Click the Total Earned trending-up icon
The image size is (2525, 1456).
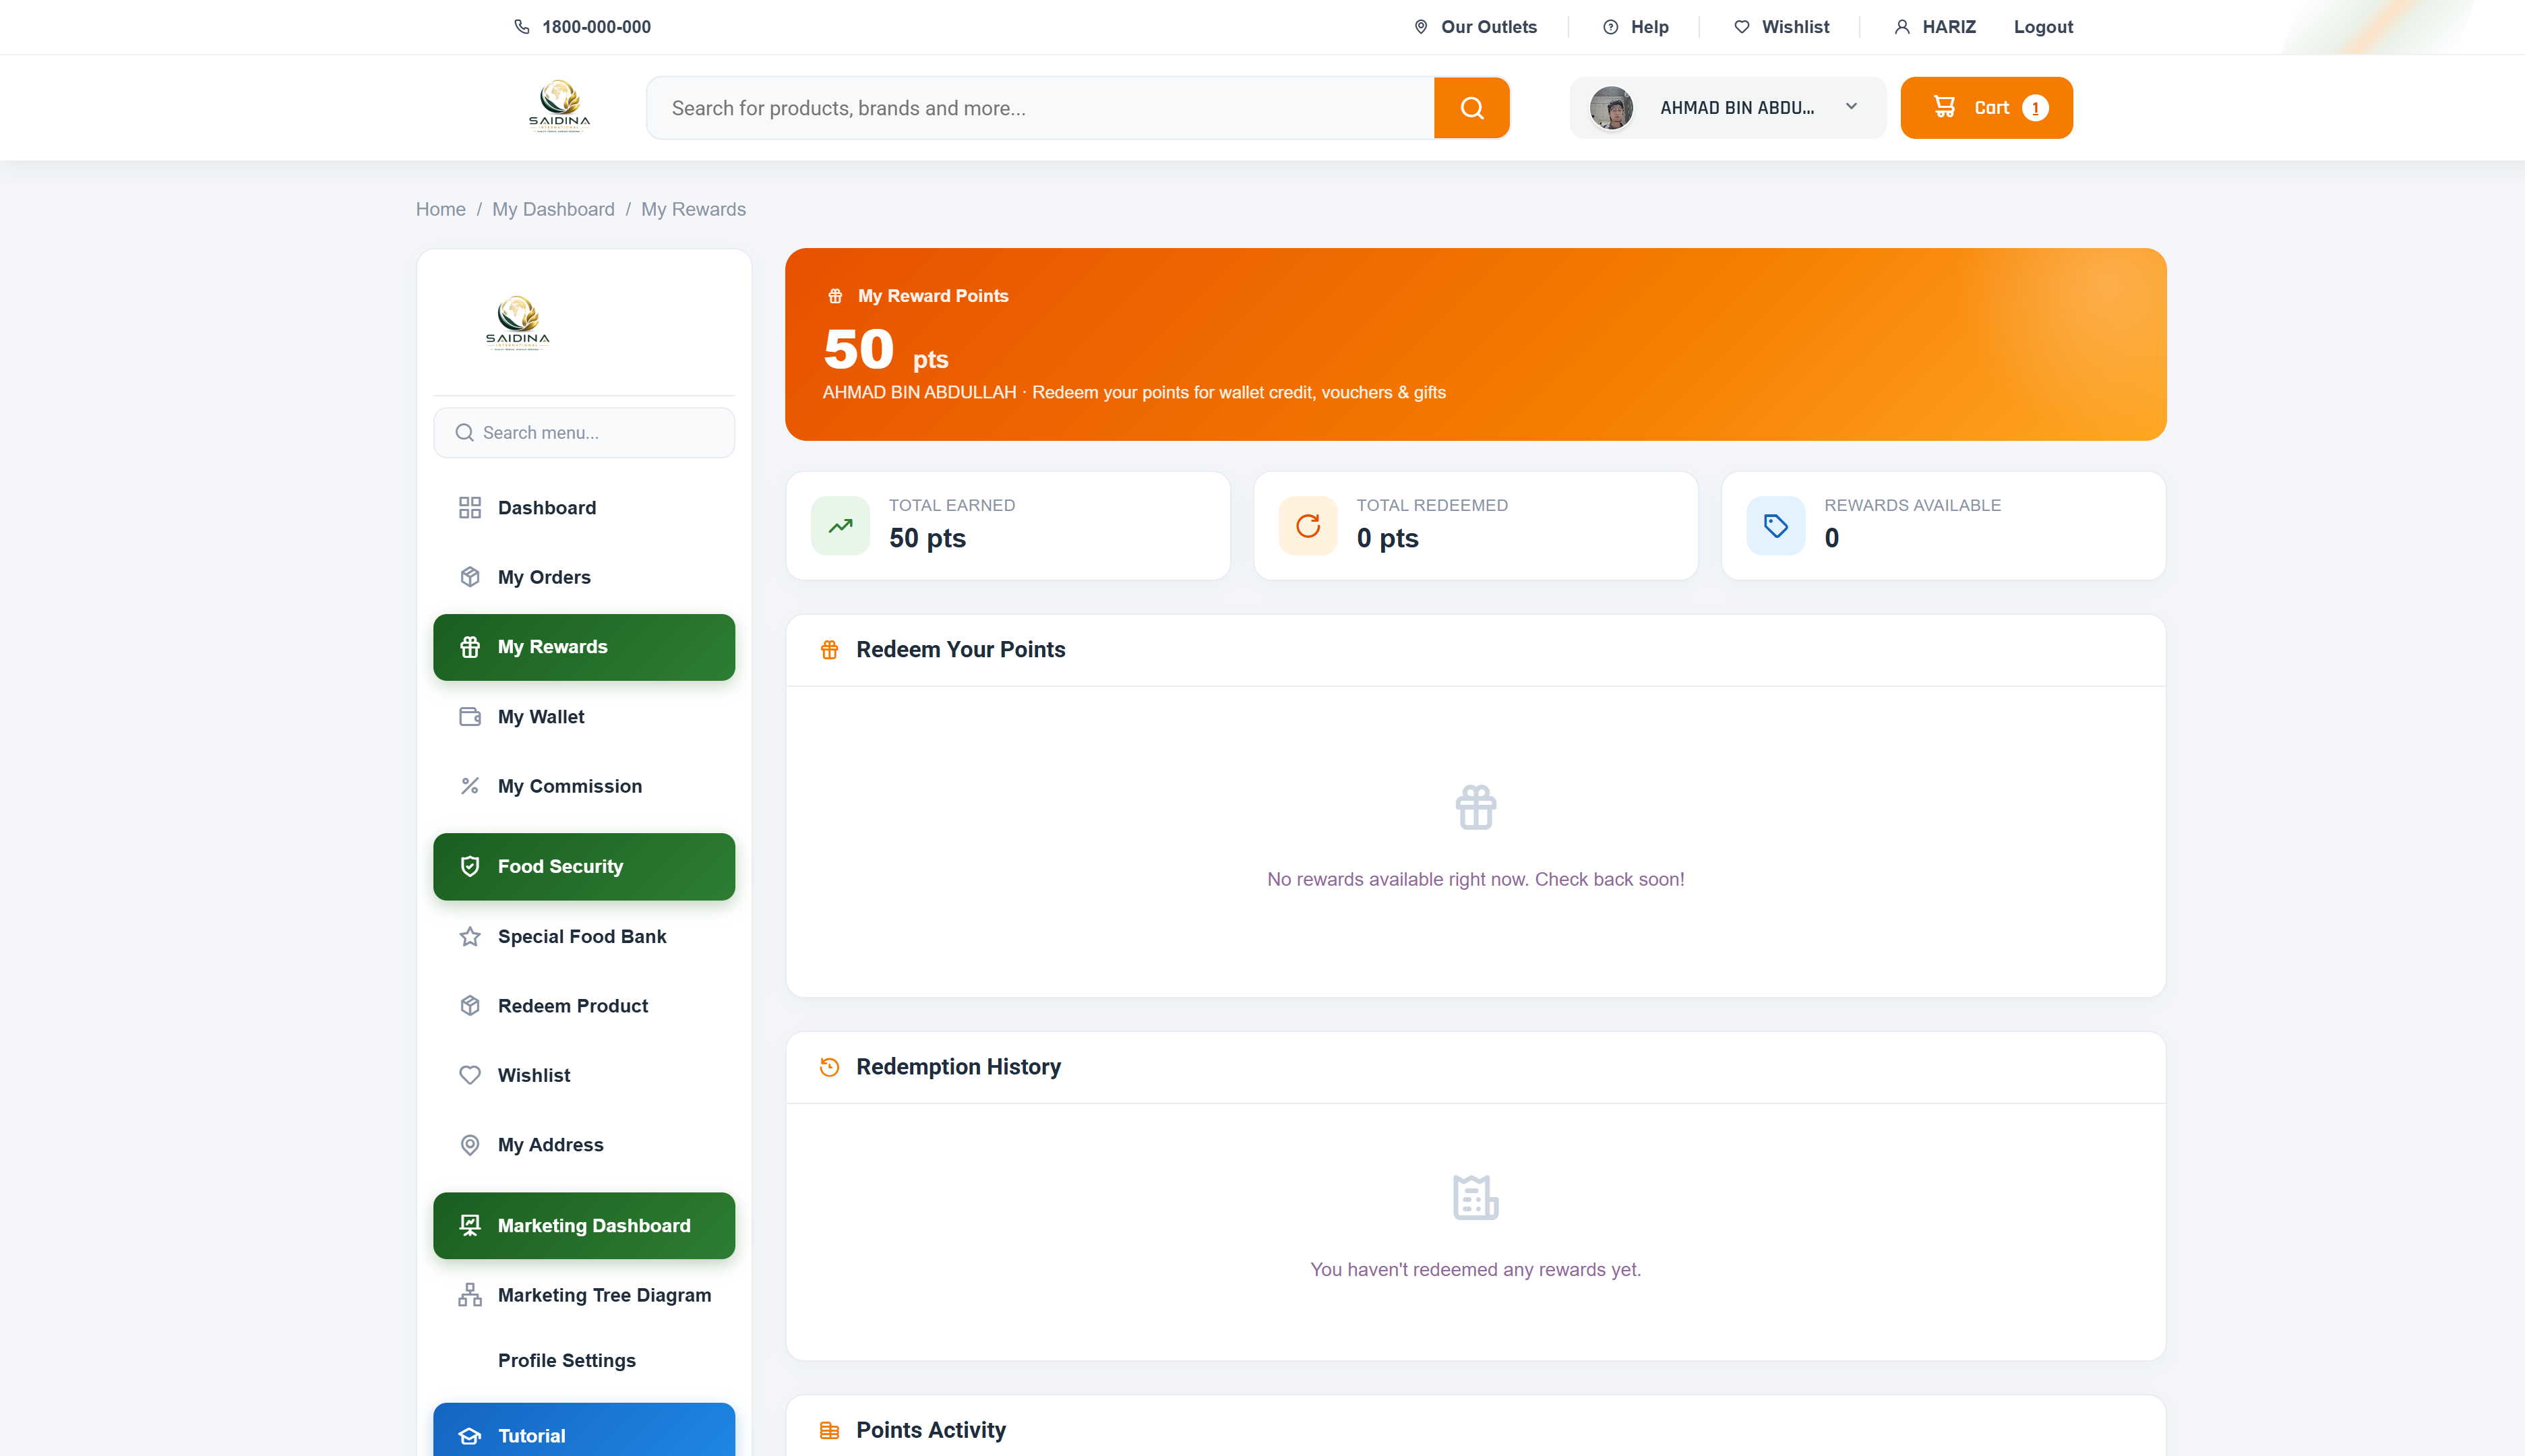pyautogui.click(x=840, y=526)
